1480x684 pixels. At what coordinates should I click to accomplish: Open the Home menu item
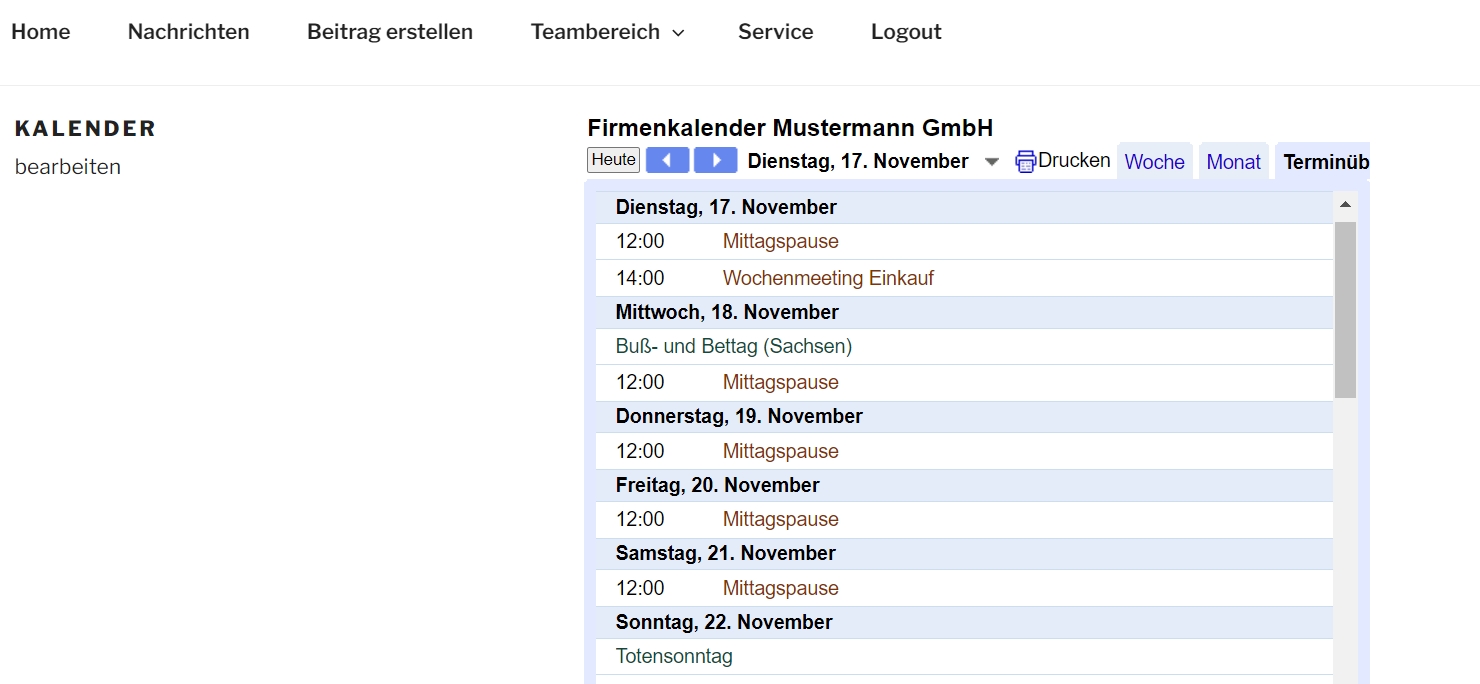(41, 32)
